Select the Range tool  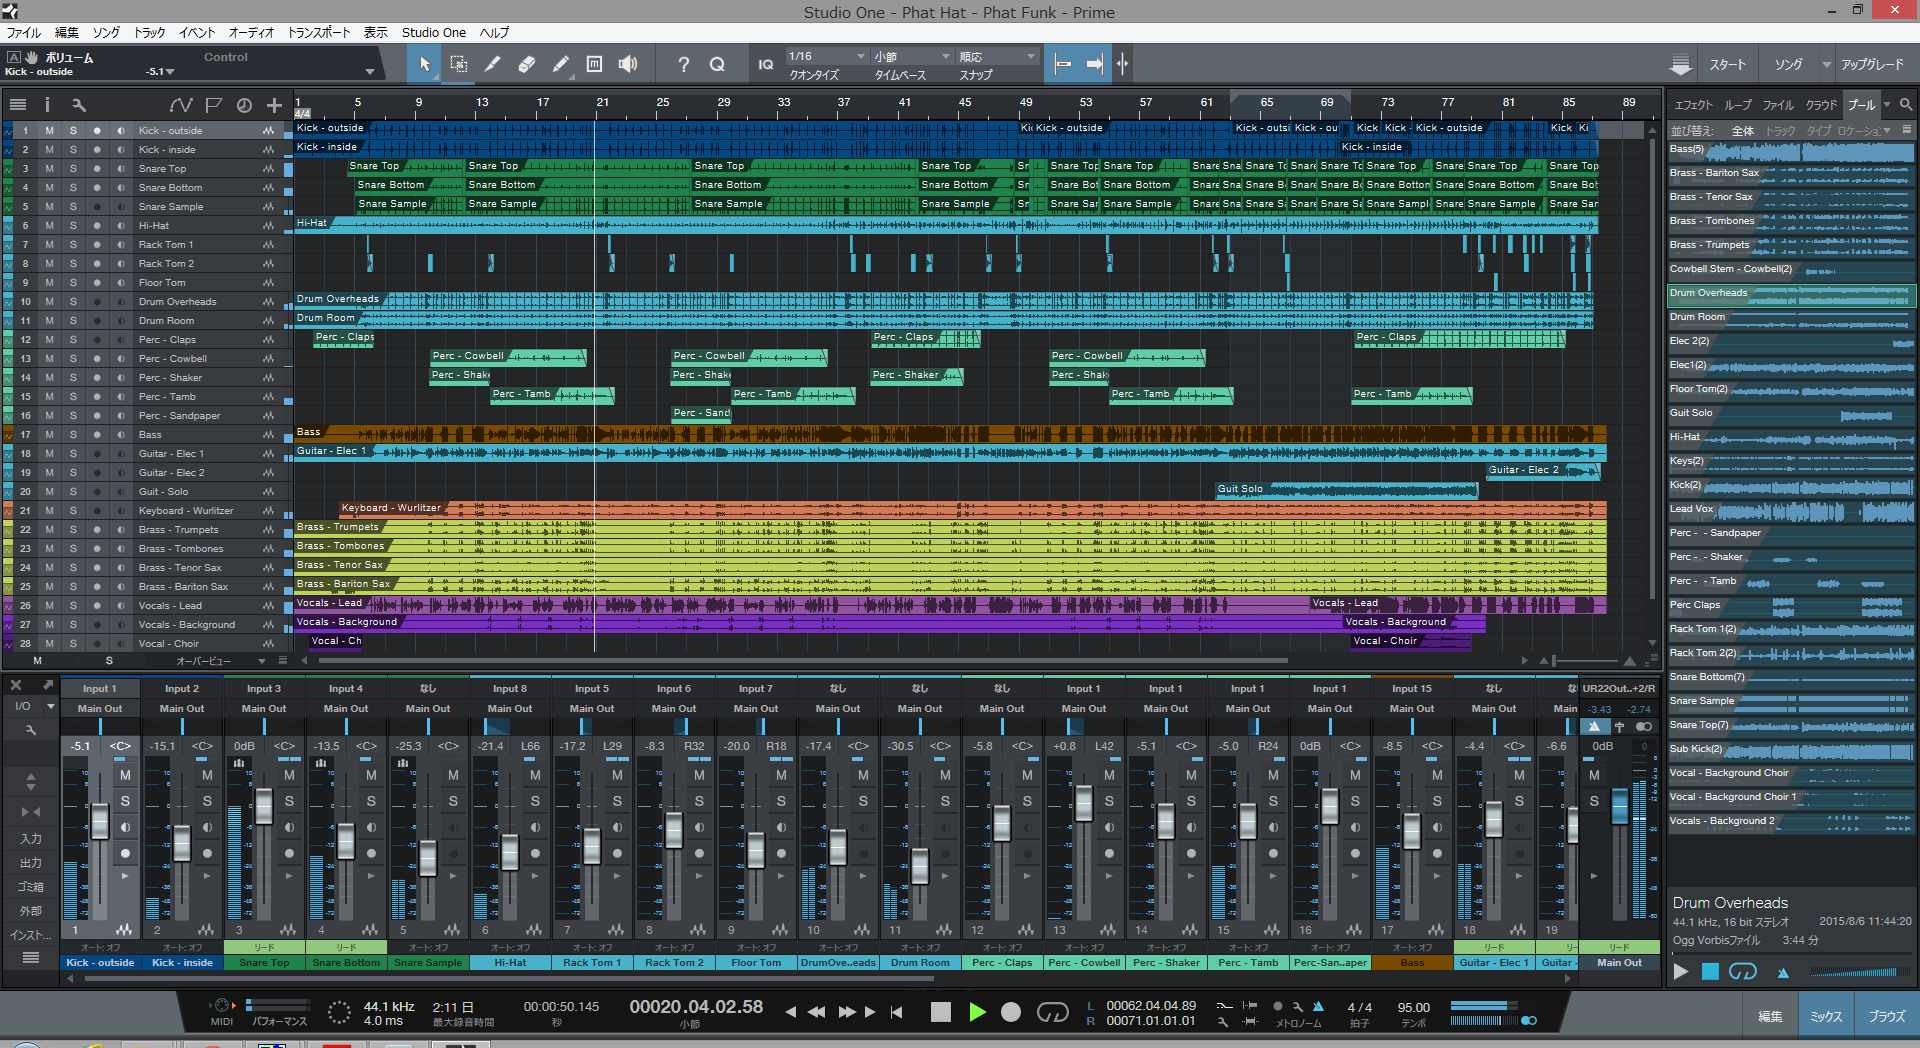[458, 64]
